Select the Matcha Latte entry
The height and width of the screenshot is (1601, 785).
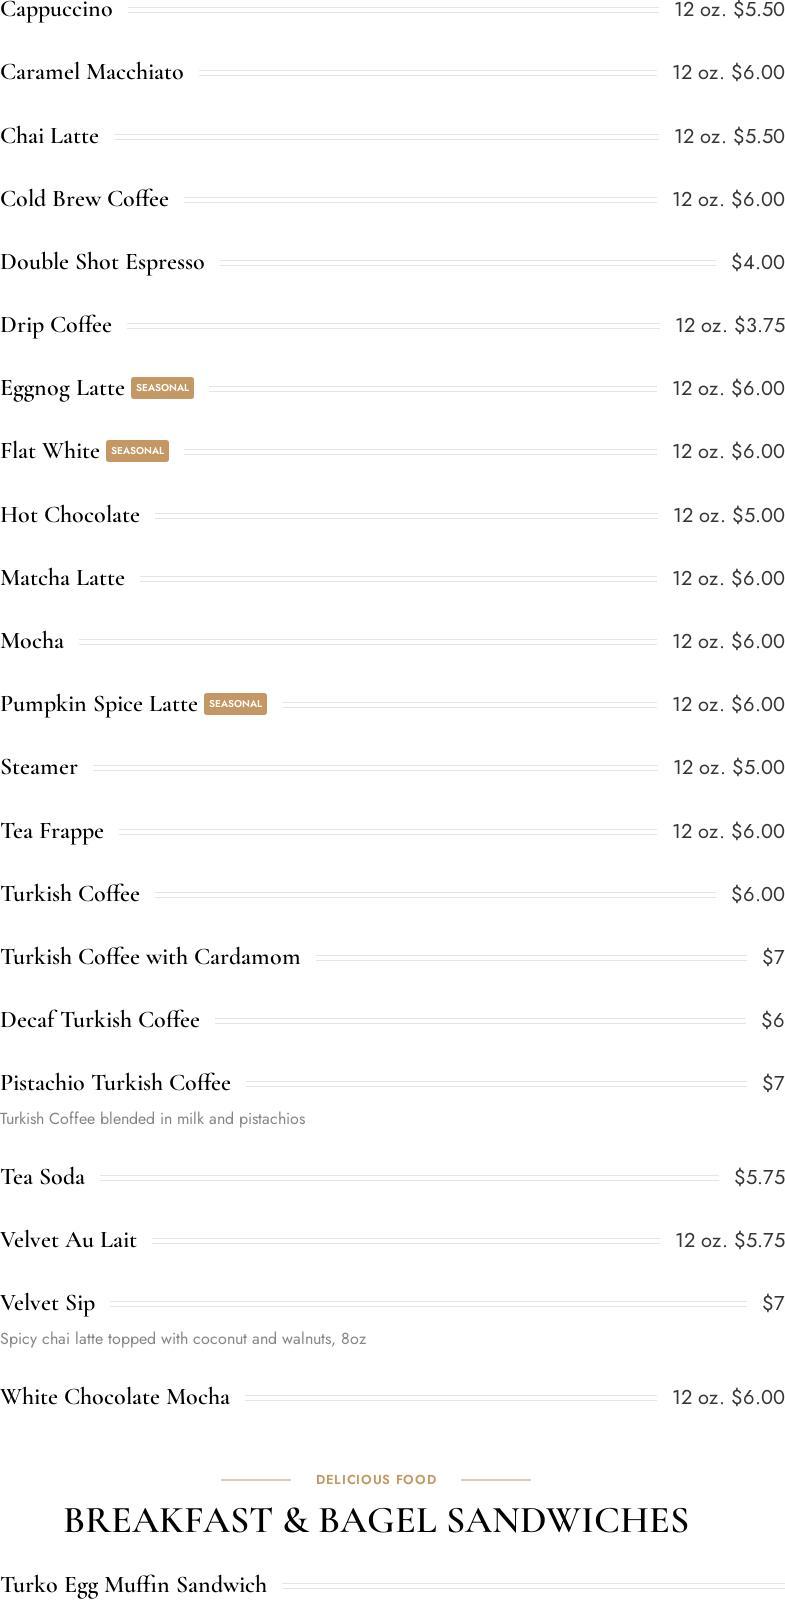point(63,578)
